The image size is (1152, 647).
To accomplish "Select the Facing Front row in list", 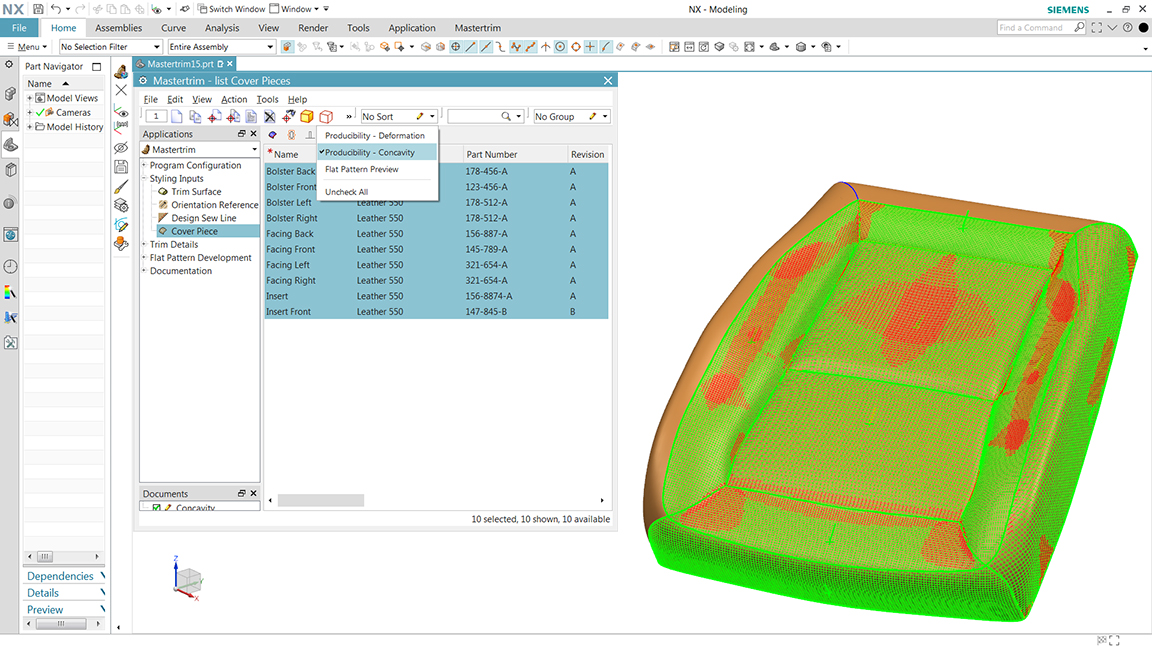I will pyautogui.click(x=290, y=250).
